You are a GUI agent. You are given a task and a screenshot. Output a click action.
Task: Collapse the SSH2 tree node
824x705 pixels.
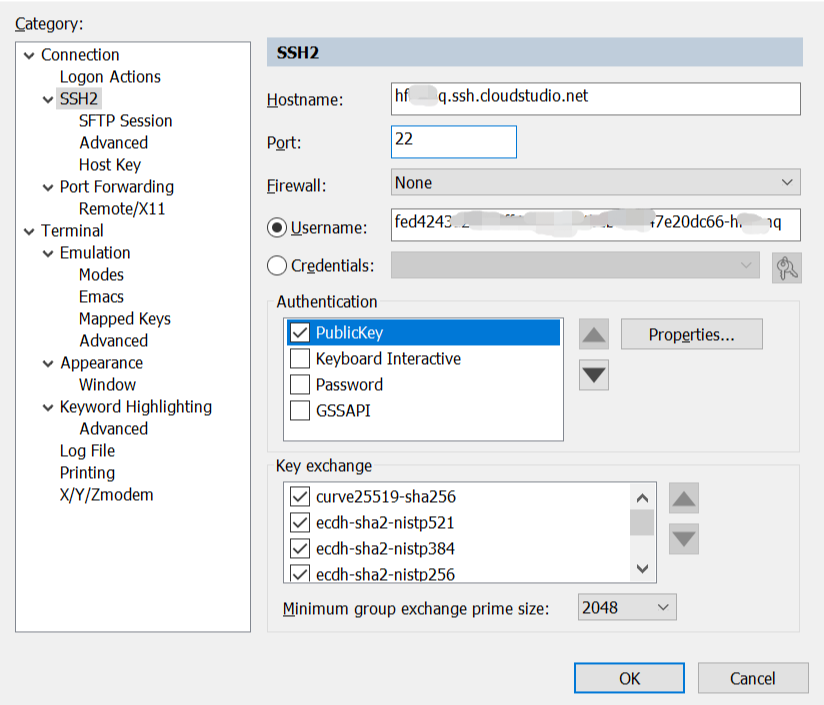[48, 99]
